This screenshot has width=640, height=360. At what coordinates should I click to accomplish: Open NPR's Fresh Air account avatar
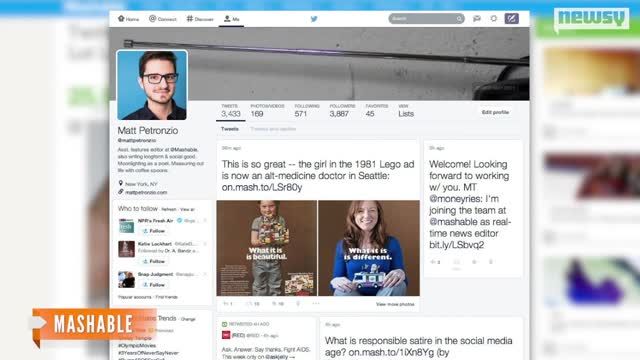126,226
